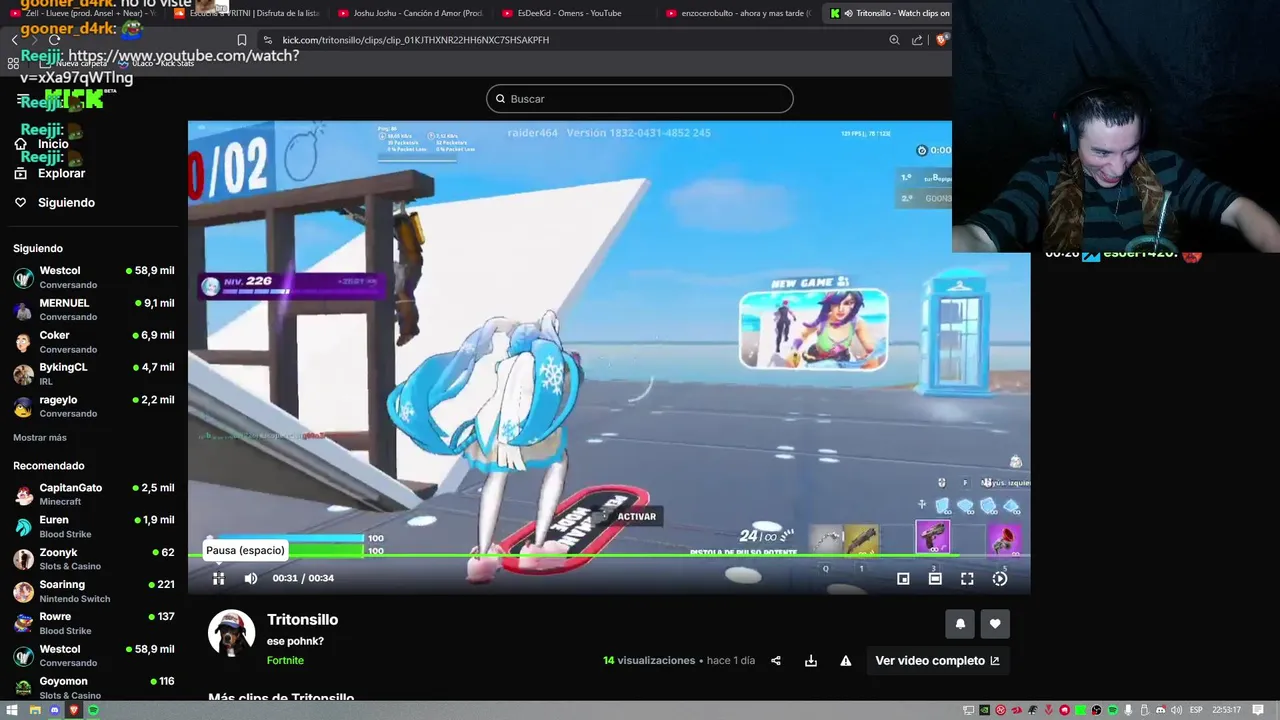Open Soarinng recommended channel
This screenshot has width=1280, height=720.
pyautogui.click(x=94, y=591)
